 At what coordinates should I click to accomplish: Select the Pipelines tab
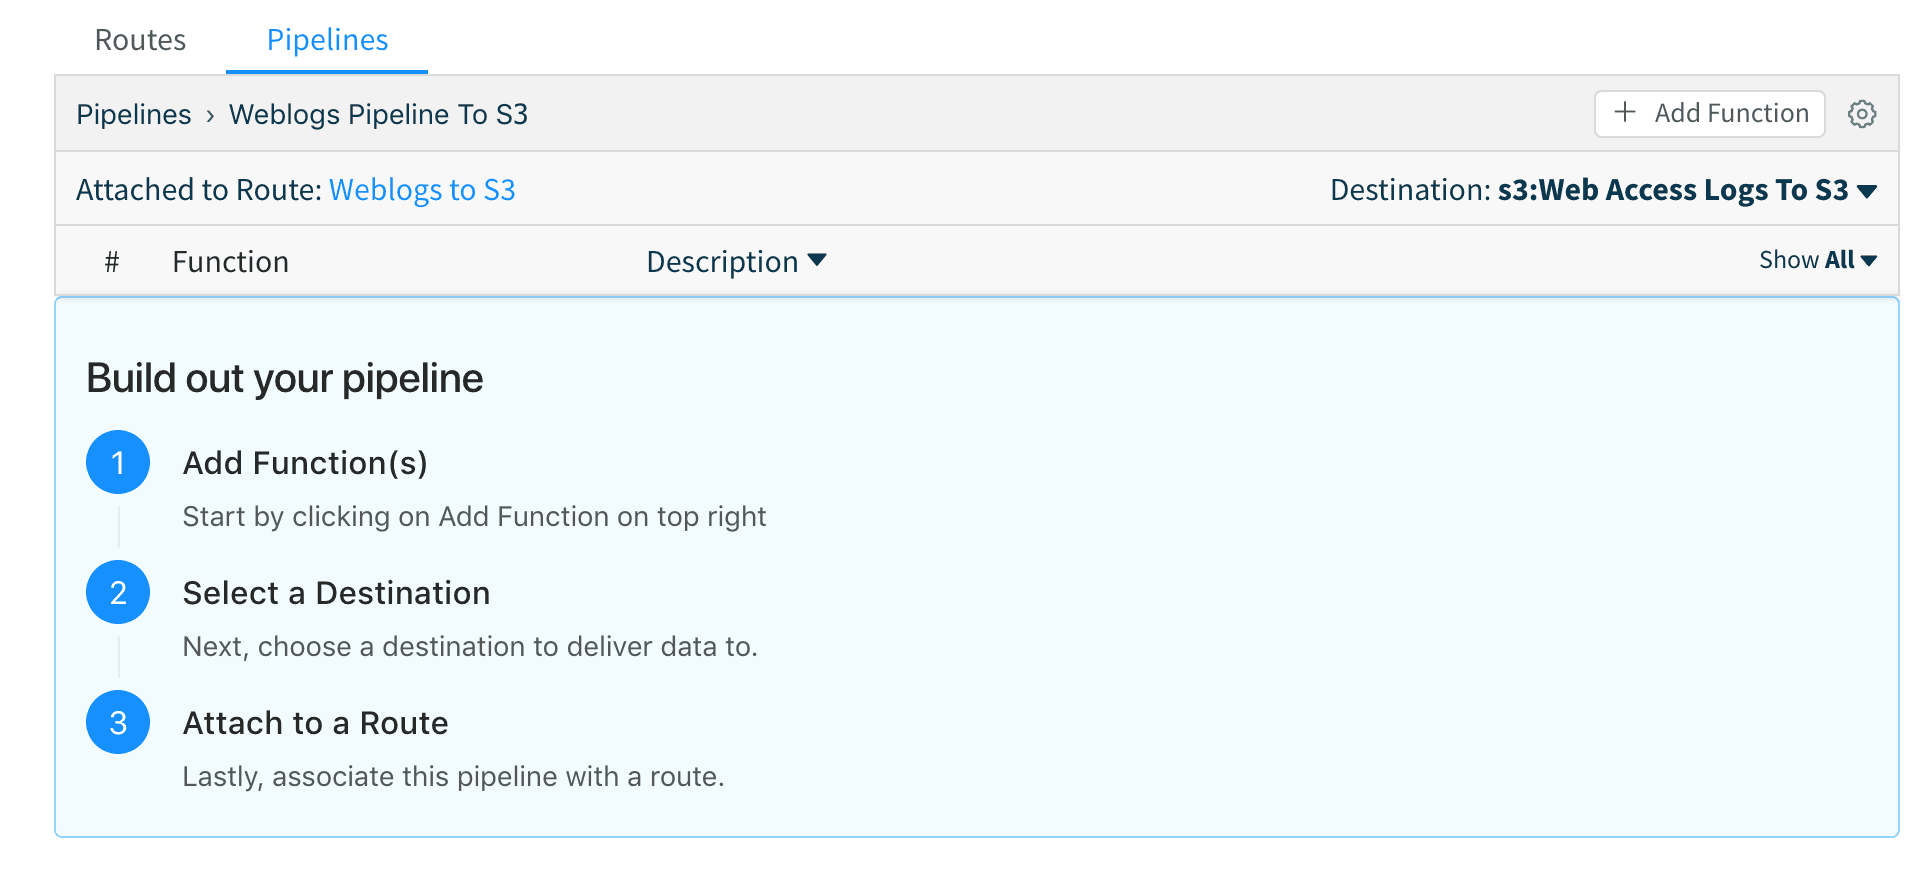(327, 40)
